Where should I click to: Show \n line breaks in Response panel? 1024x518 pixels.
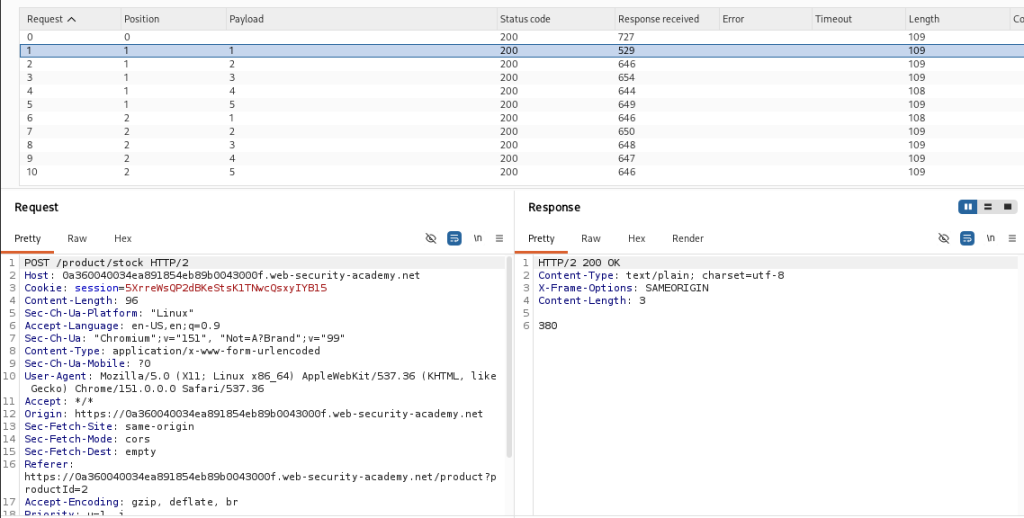click(991, 238)
